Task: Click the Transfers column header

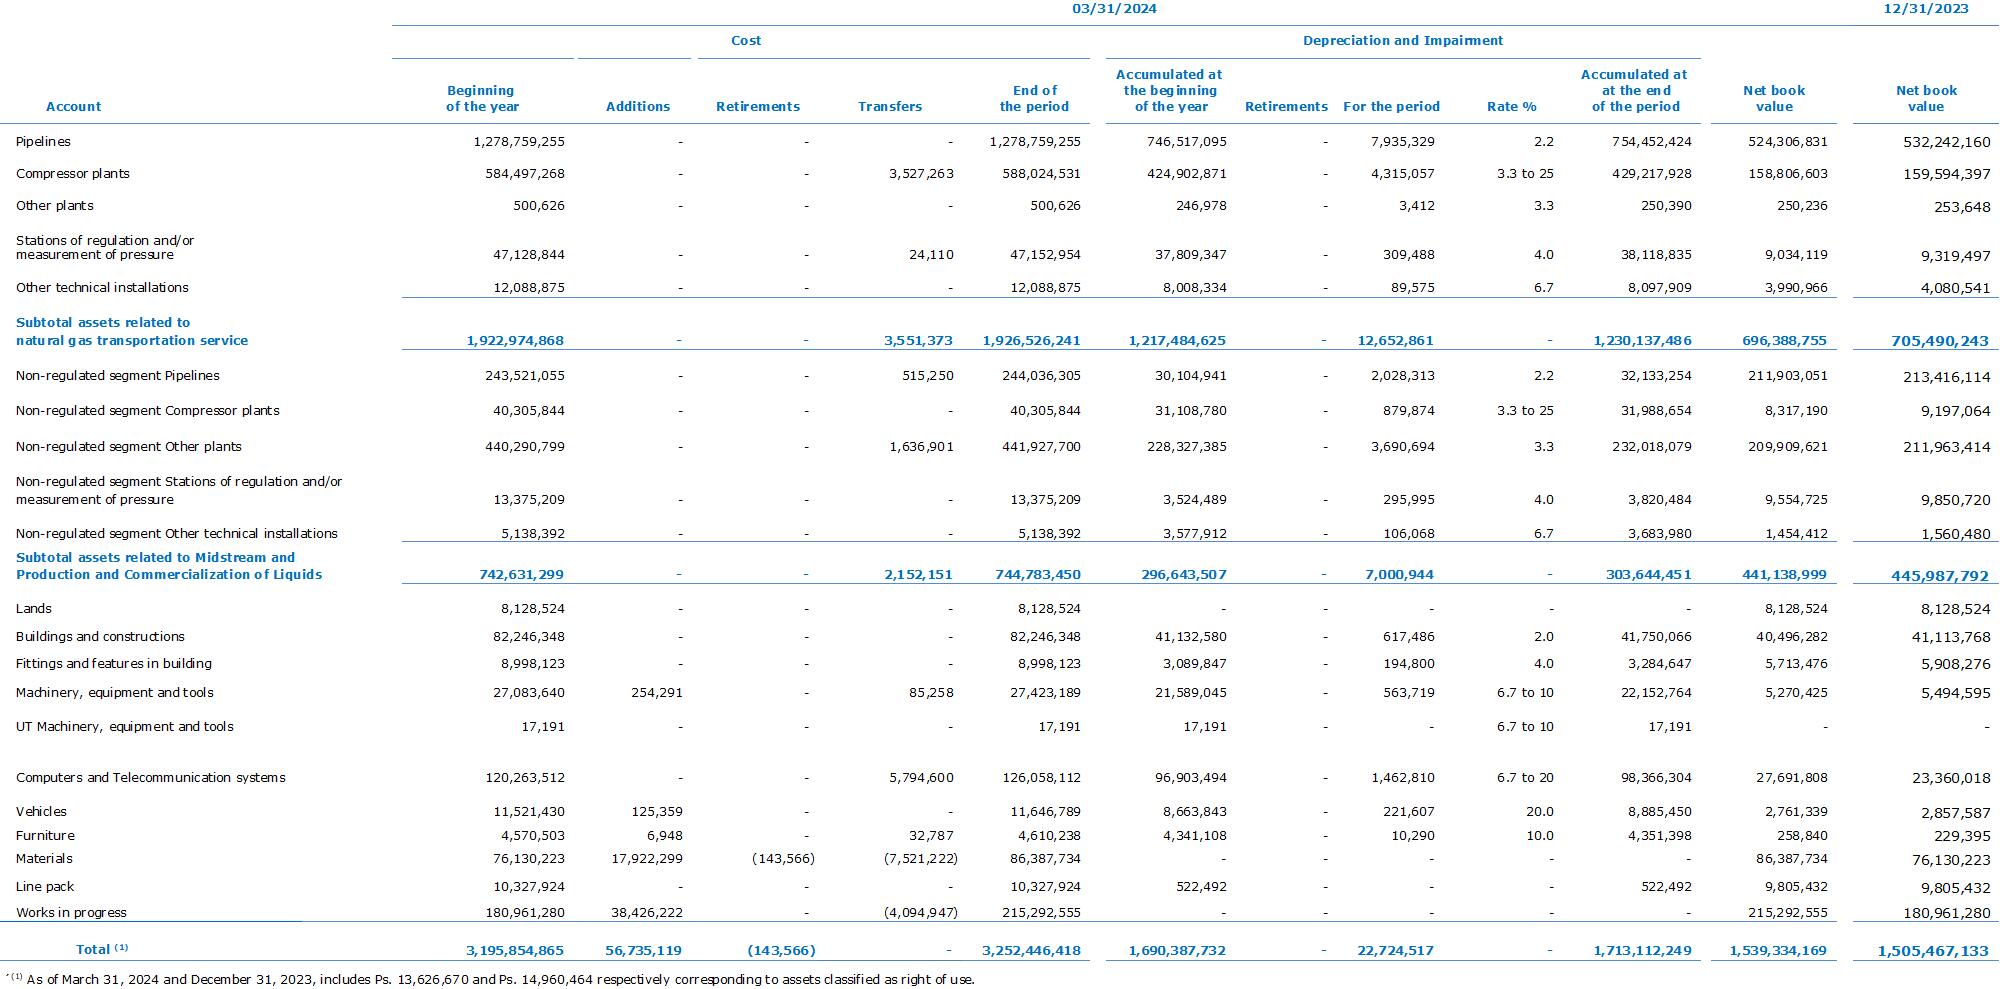Action: [890, 107]
